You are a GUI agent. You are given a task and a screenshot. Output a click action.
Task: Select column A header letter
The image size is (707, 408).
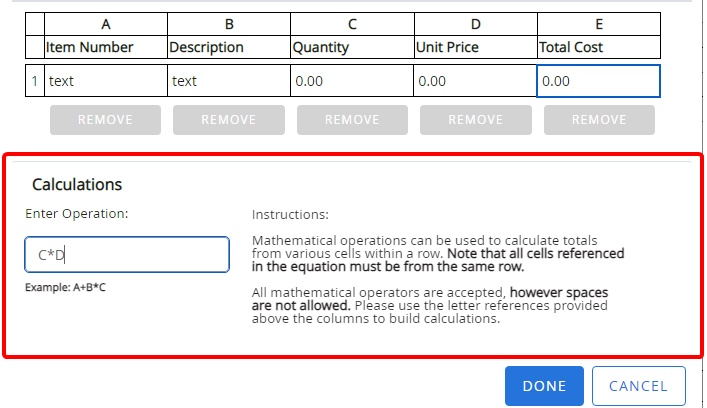[x=105, y=24]
